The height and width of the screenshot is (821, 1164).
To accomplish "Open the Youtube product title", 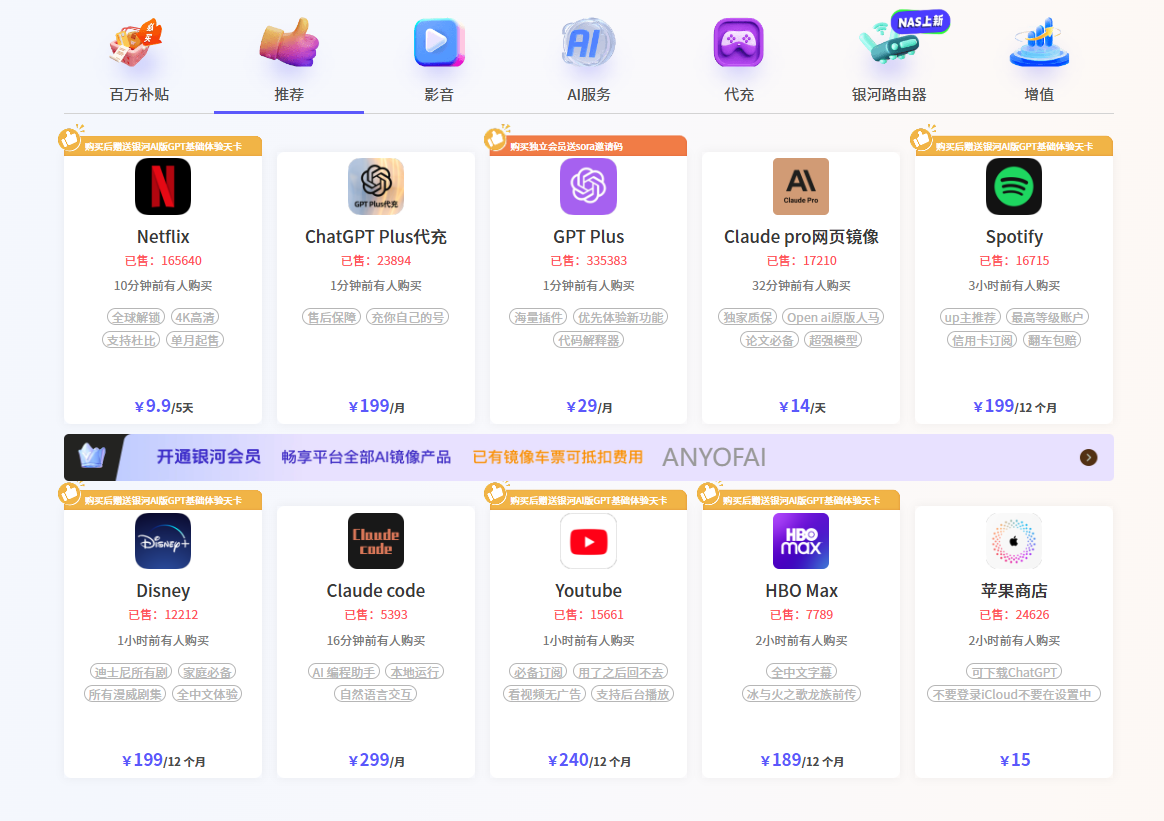I will [x=589, y=591].
